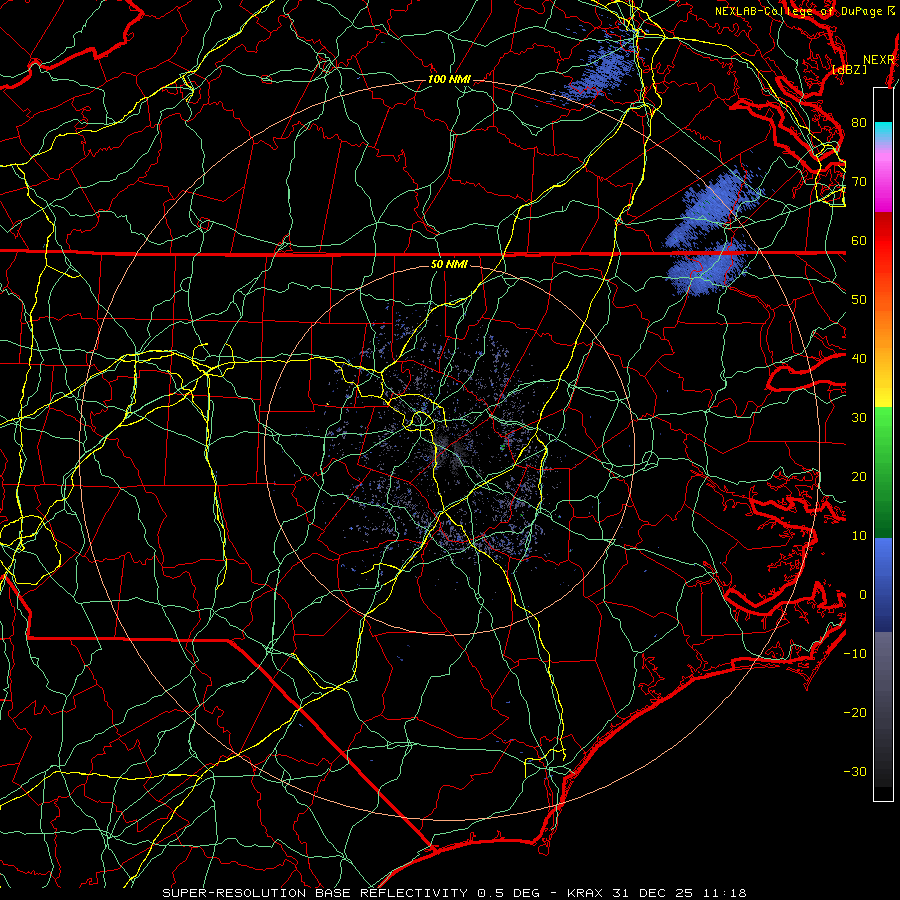Click the 10 dBZ scale label
The height and width of the screenshot is (900, 900).
tap(859, 536)
